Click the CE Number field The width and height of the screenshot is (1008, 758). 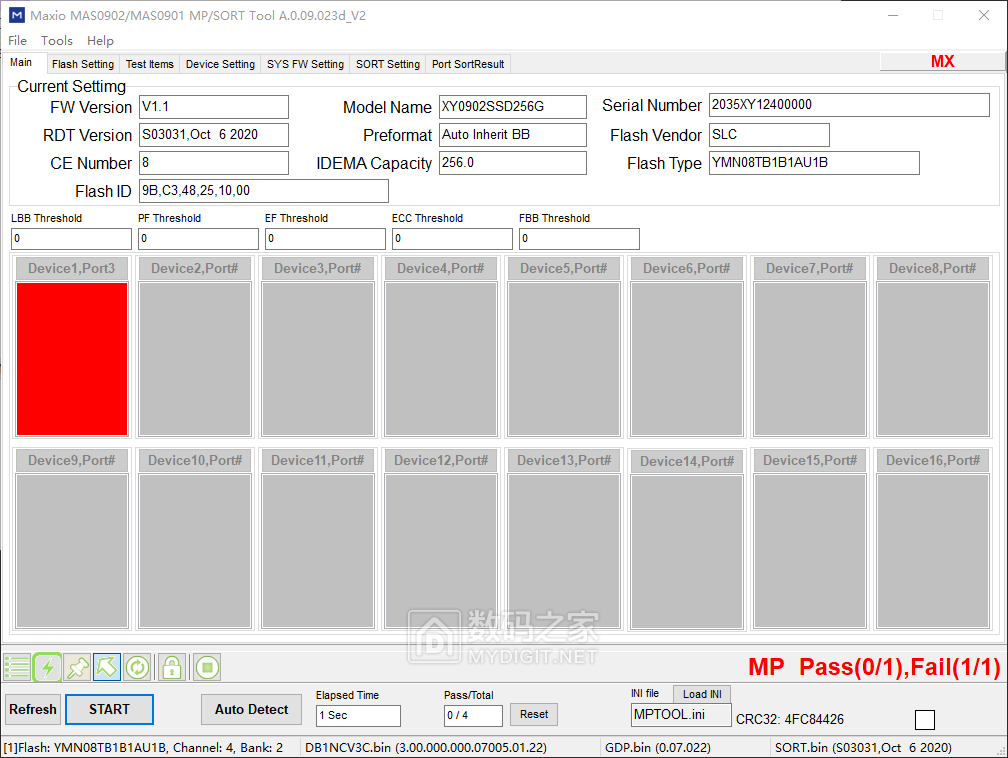[214, 163]
